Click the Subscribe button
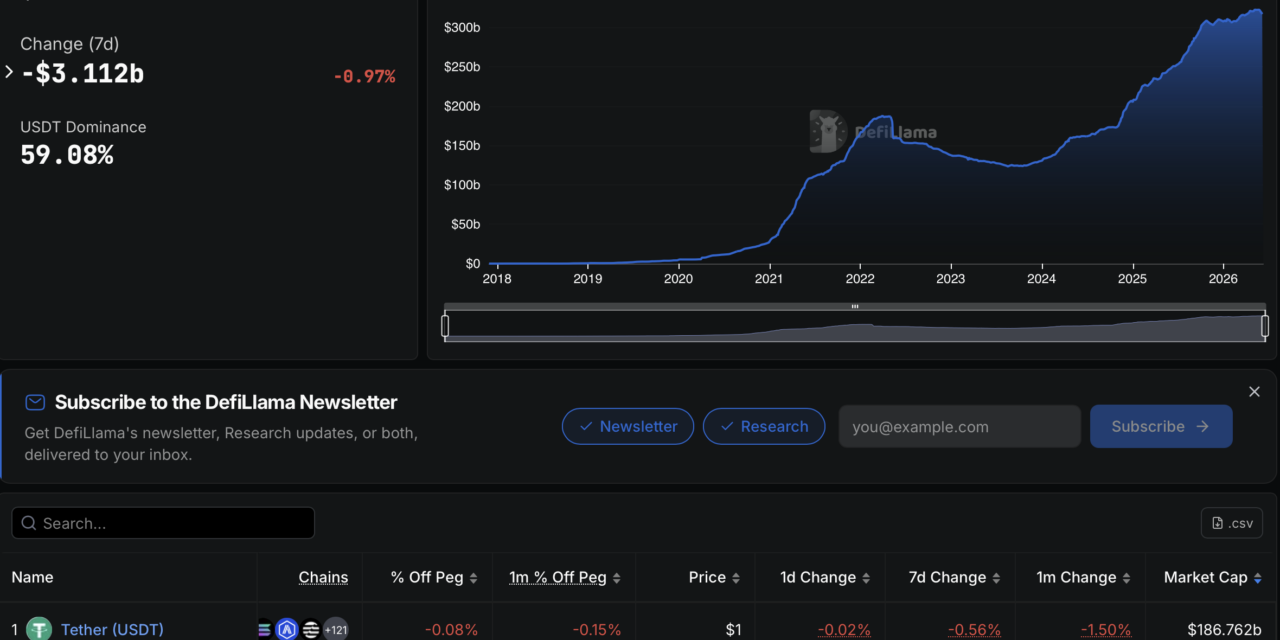Screen dimensions: 1280x640 point(1161,426)
